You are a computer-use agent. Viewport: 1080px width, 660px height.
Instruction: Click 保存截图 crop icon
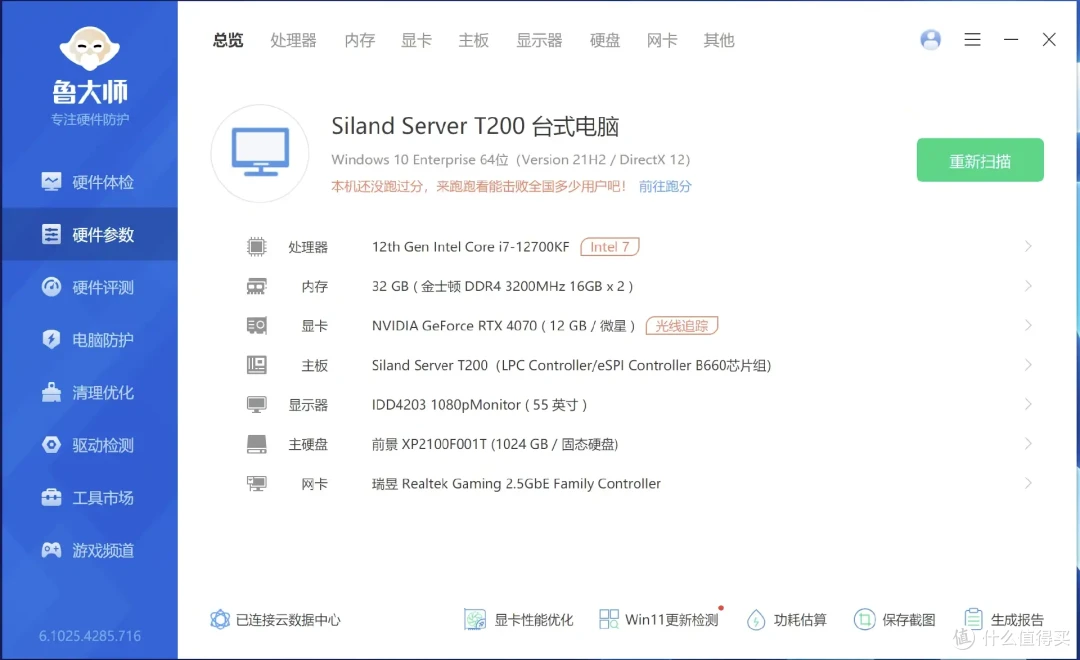(x=864, y=619)
